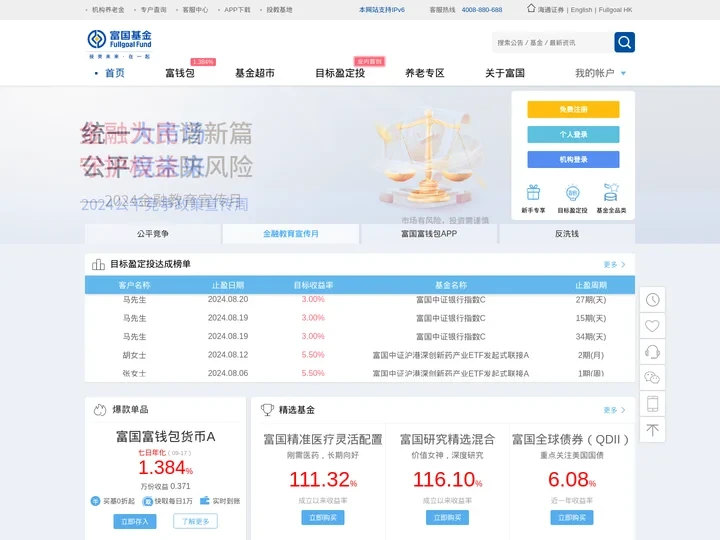Click hotline number 4008-880-688

pyautogui.click(x=482, y=10)
